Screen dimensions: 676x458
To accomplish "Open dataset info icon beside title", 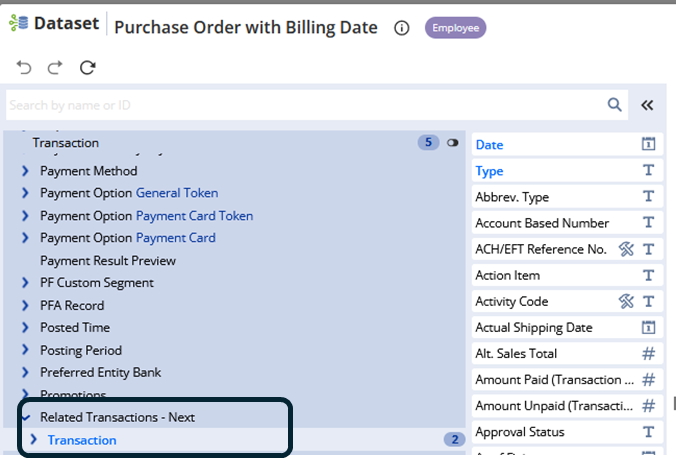I will [x=401, y=28].
